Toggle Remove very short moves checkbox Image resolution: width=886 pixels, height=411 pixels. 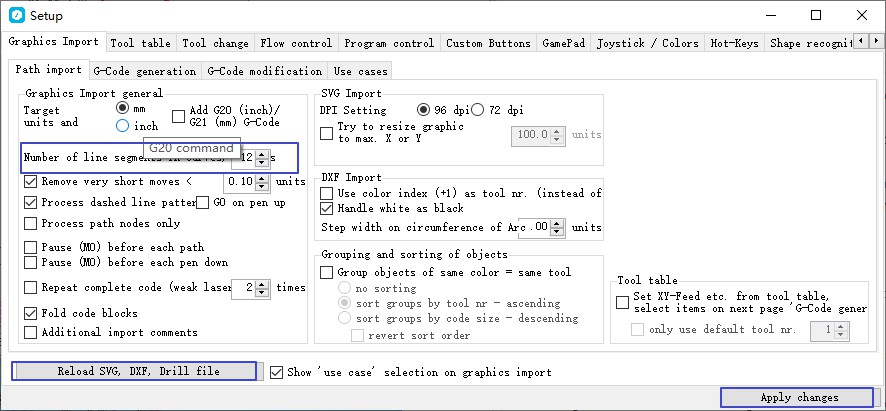tap(31, 182)
